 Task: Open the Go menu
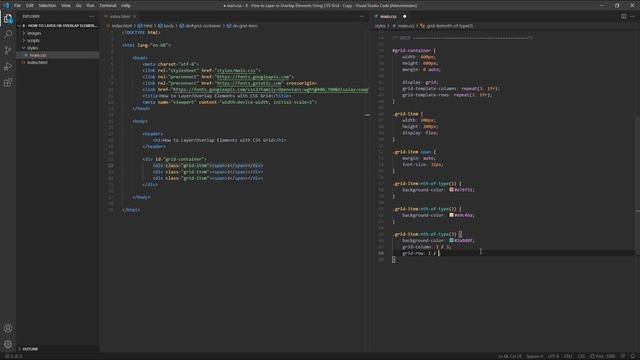pyautogui.click(x=78, y=6)
